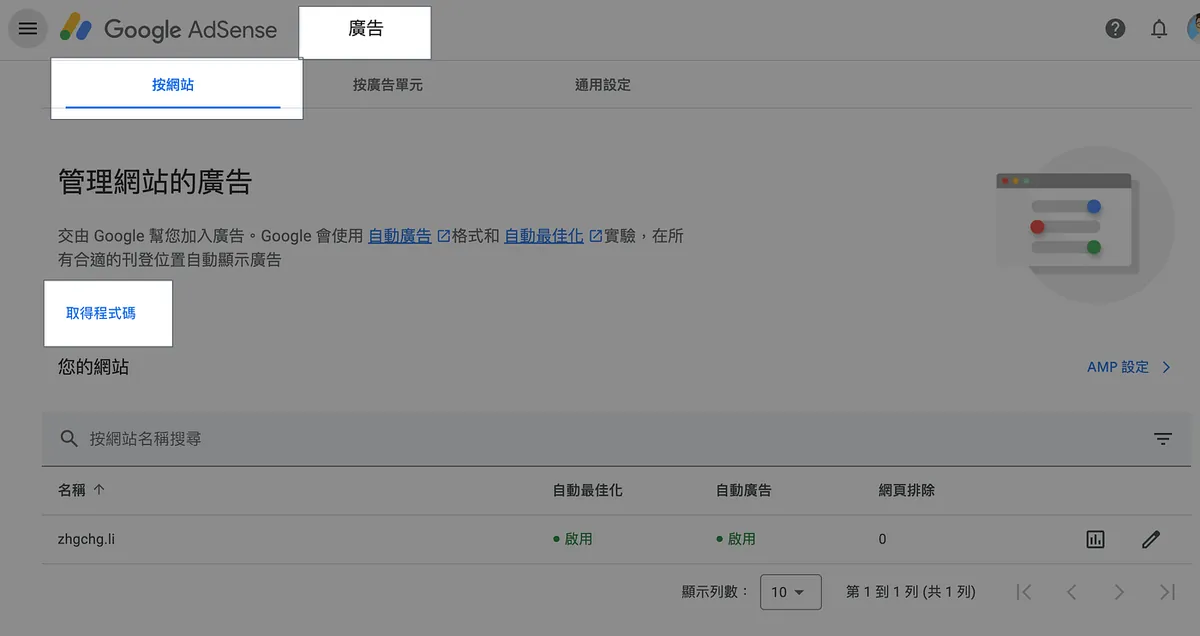Open the hamburger main menu
The image size is (1200, 636).
(x=28, y=29)
